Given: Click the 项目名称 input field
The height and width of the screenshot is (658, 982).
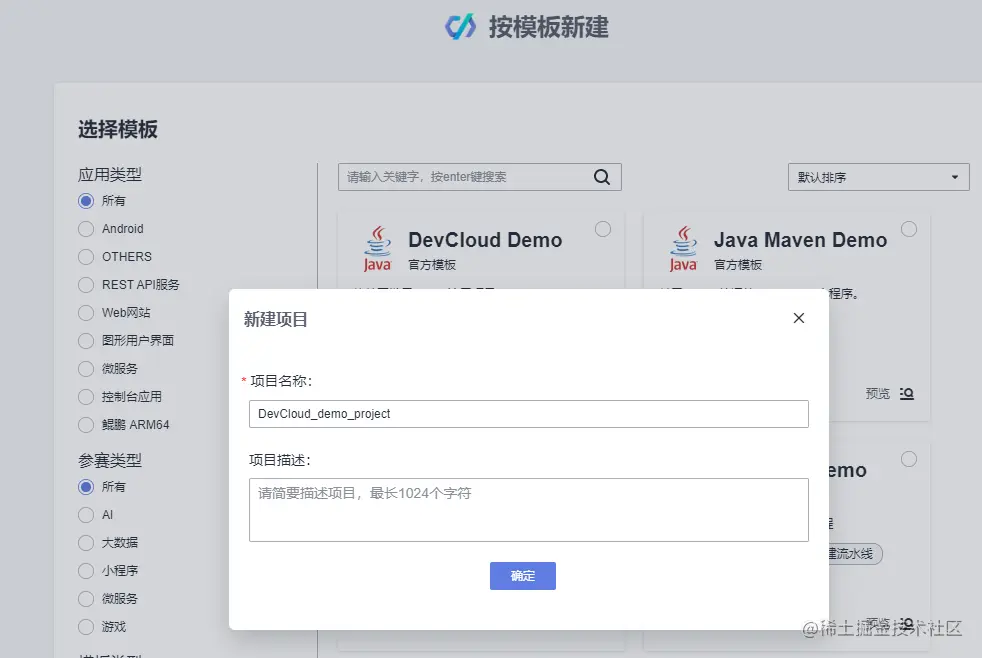Looking at the screenshot, I should 529,414.
